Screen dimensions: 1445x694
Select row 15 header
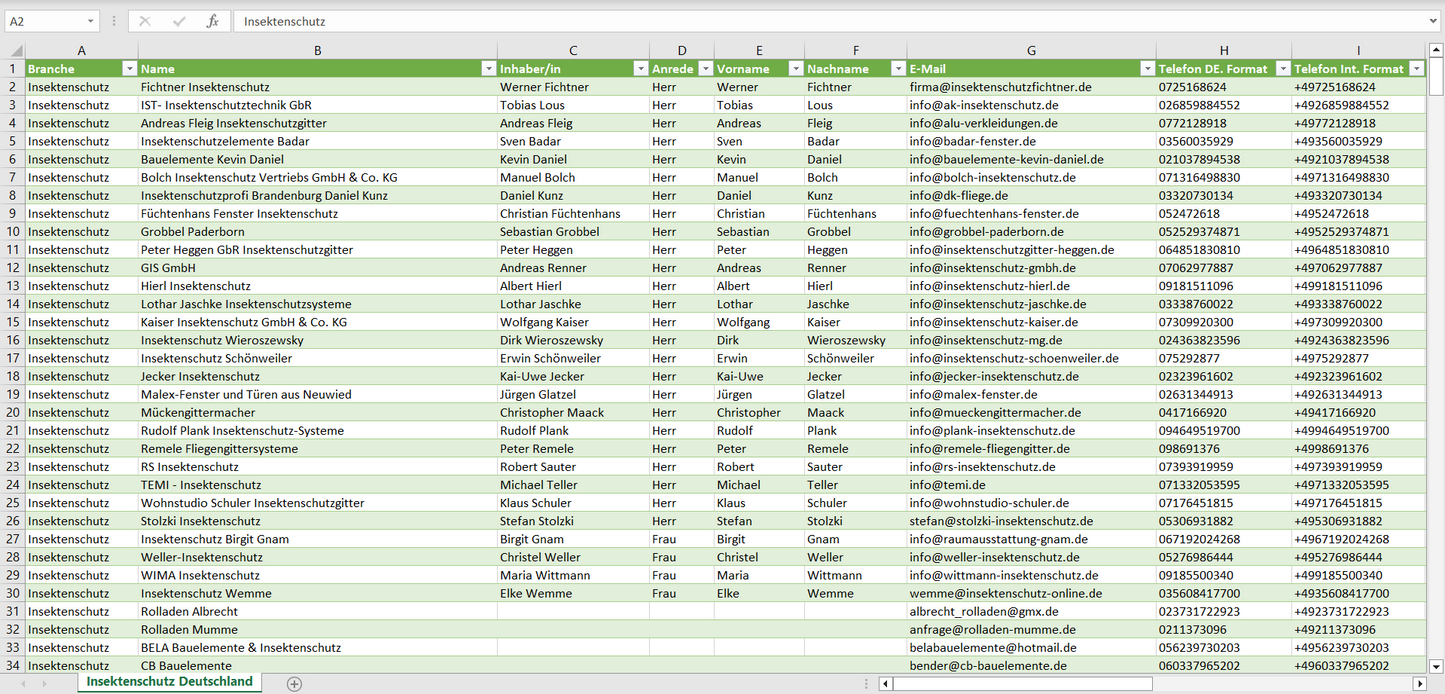point(13,322)
